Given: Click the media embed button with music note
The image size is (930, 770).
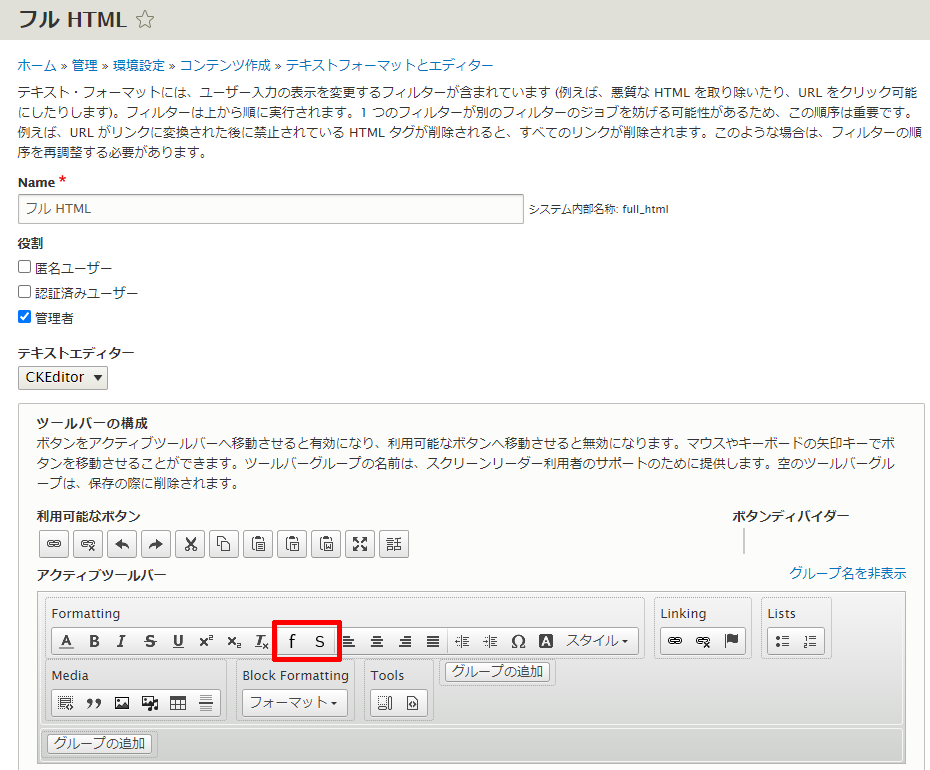Looking at the screenshot, I should pos(150,704).
